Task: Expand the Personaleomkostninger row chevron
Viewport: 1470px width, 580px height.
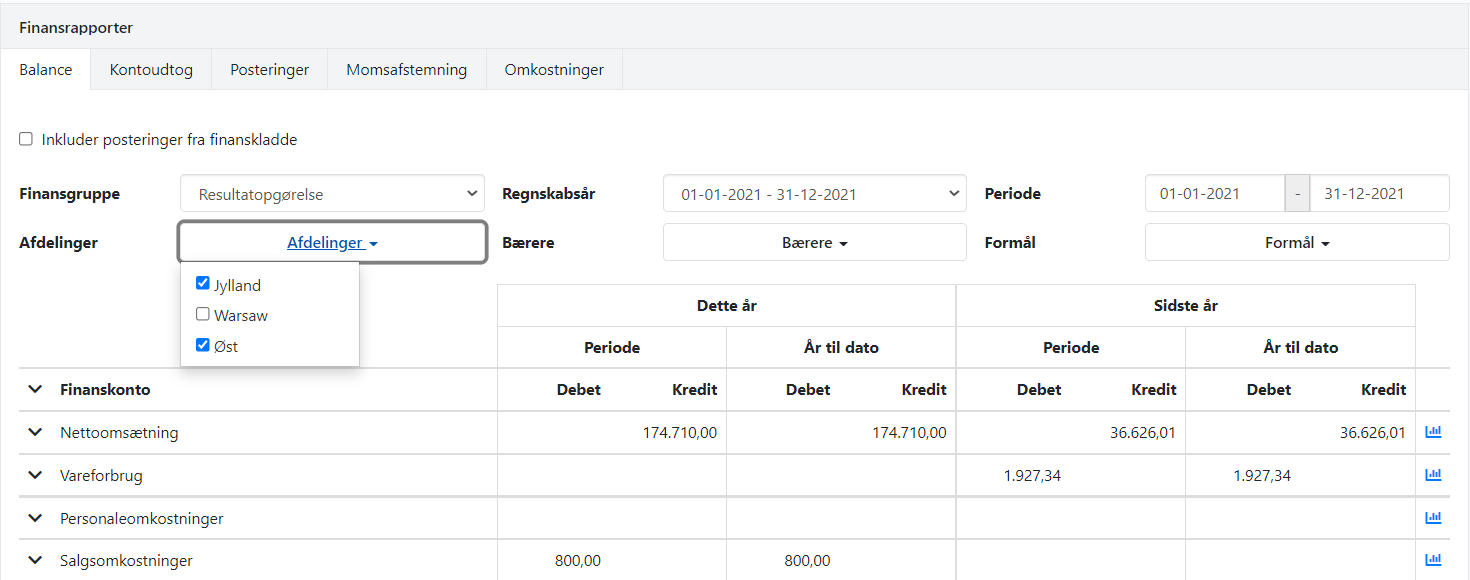Action: tap(36, 519)
